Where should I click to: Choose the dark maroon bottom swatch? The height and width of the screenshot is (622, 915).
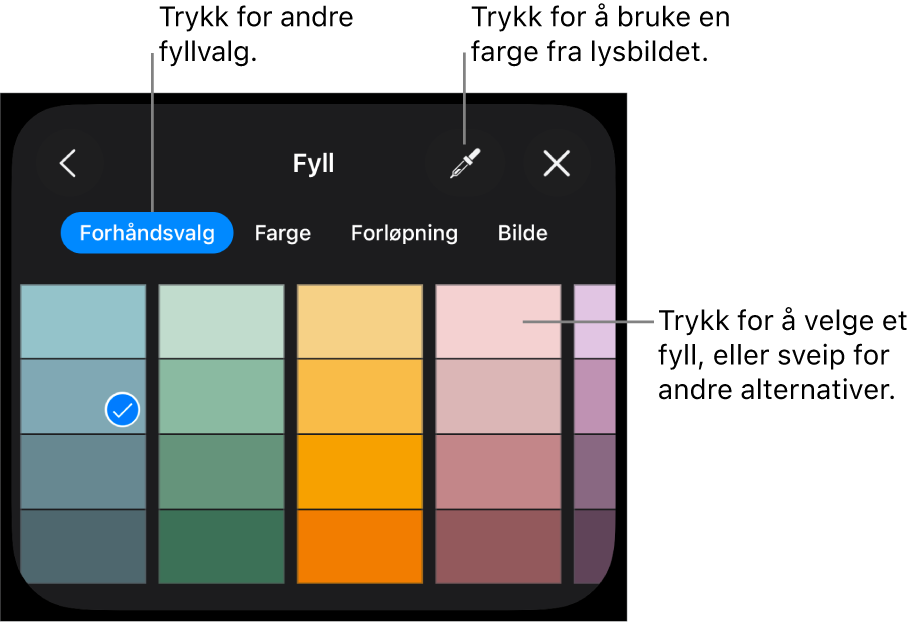[x=498, y=547]
